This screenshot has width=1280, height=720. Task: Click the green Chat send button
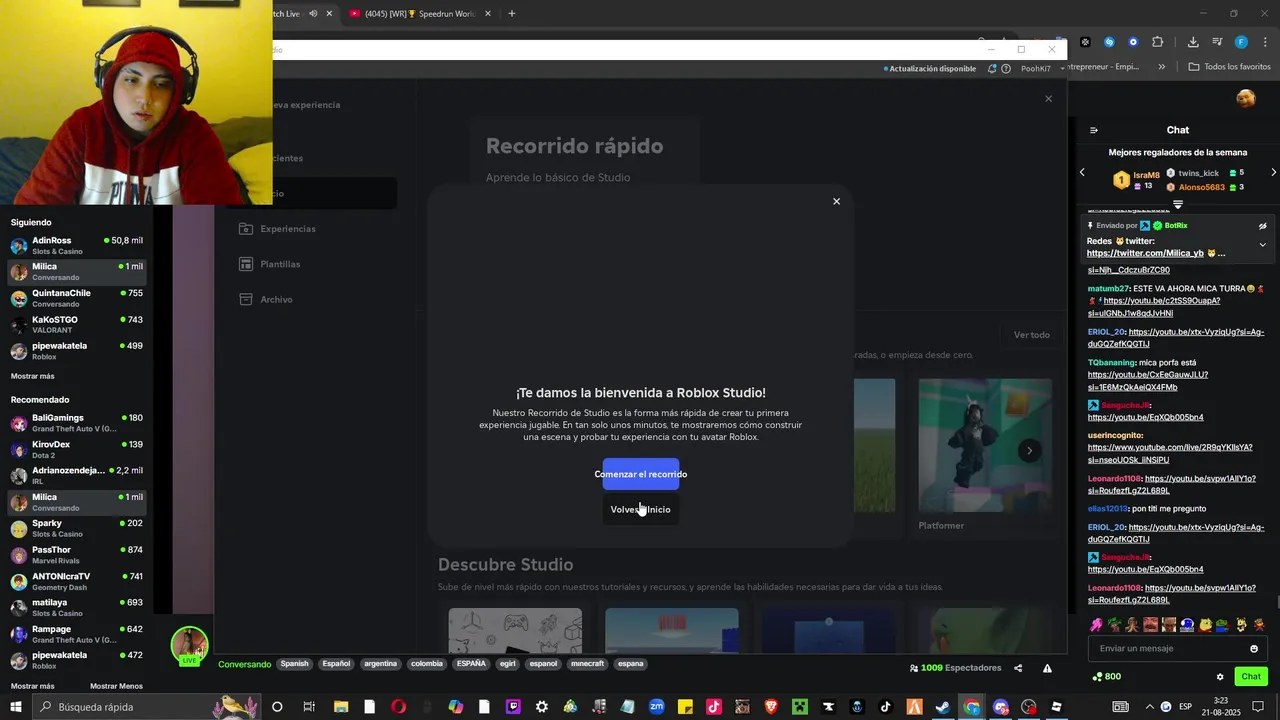point(1251,677)
